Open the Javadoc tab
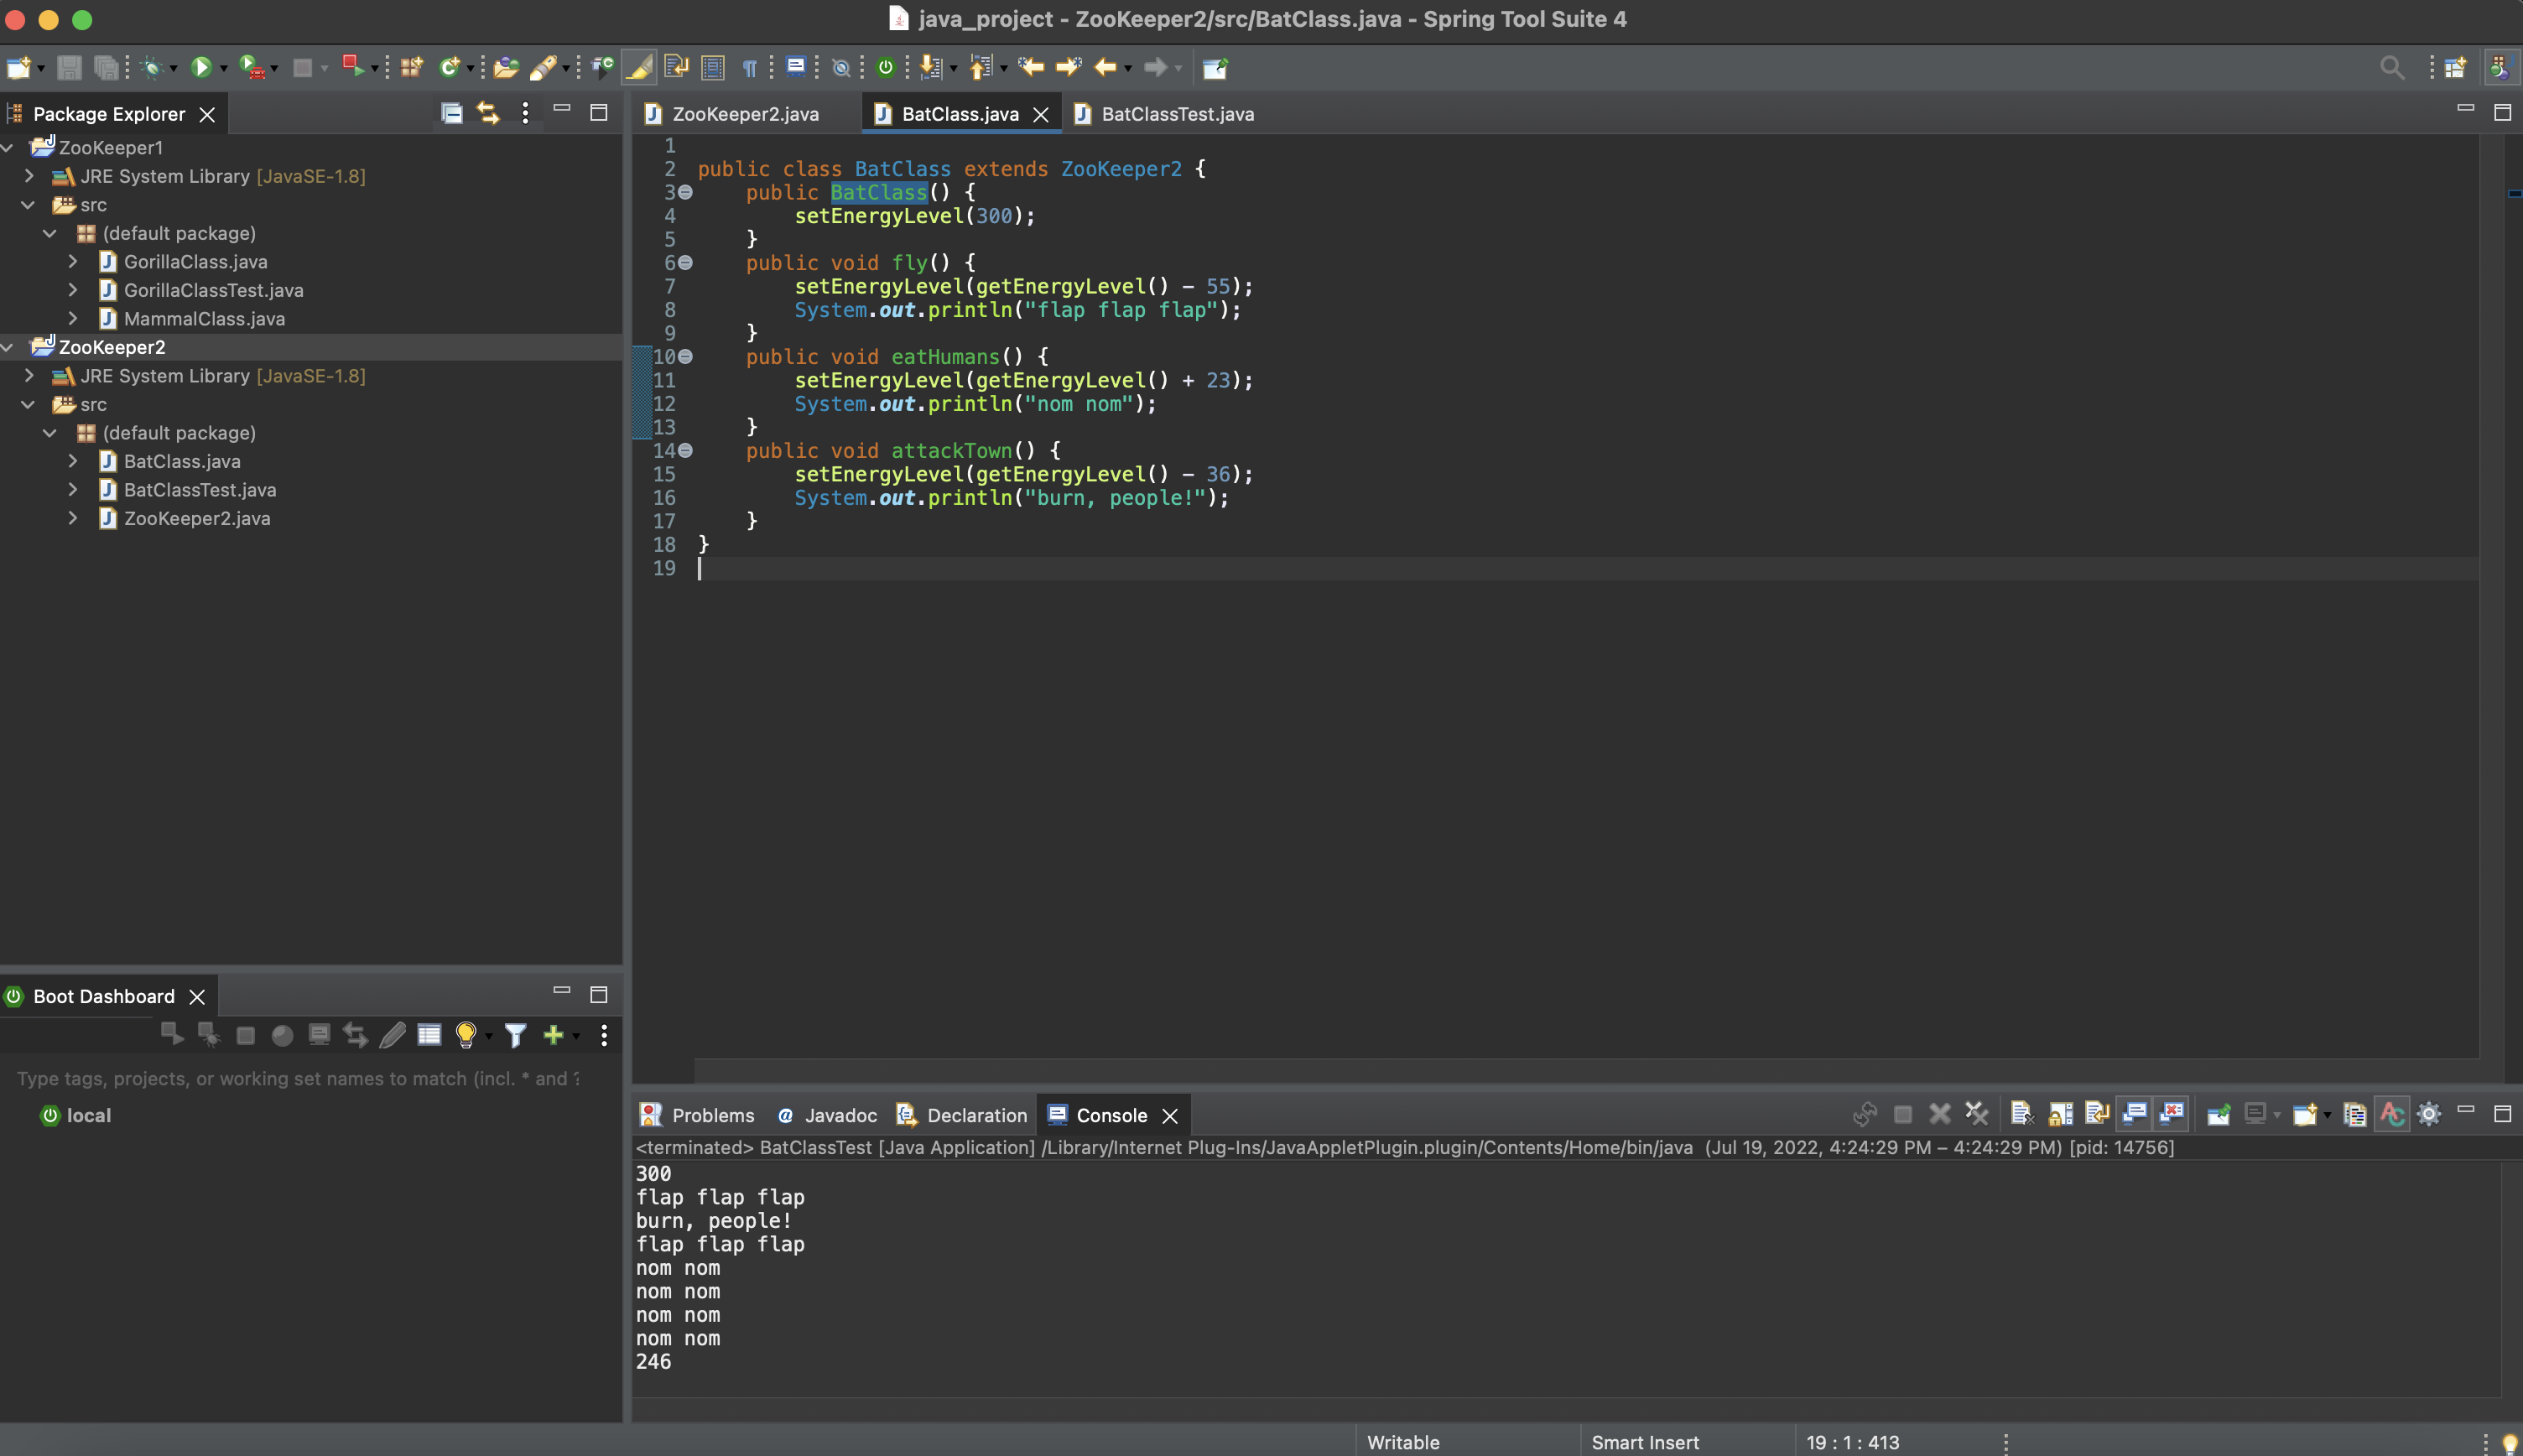The height and width of the screenshot is (1456, 2523). [x=827, y=1115]
